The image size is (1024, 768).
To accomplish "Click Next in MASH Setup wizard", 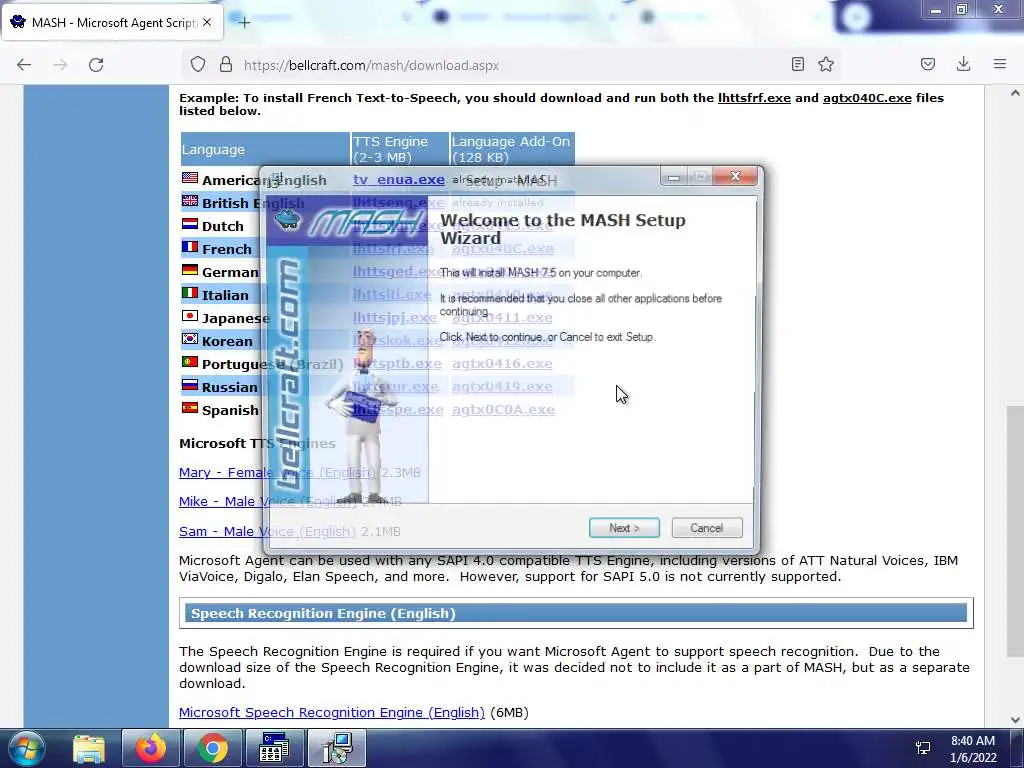I will (624, 528).
